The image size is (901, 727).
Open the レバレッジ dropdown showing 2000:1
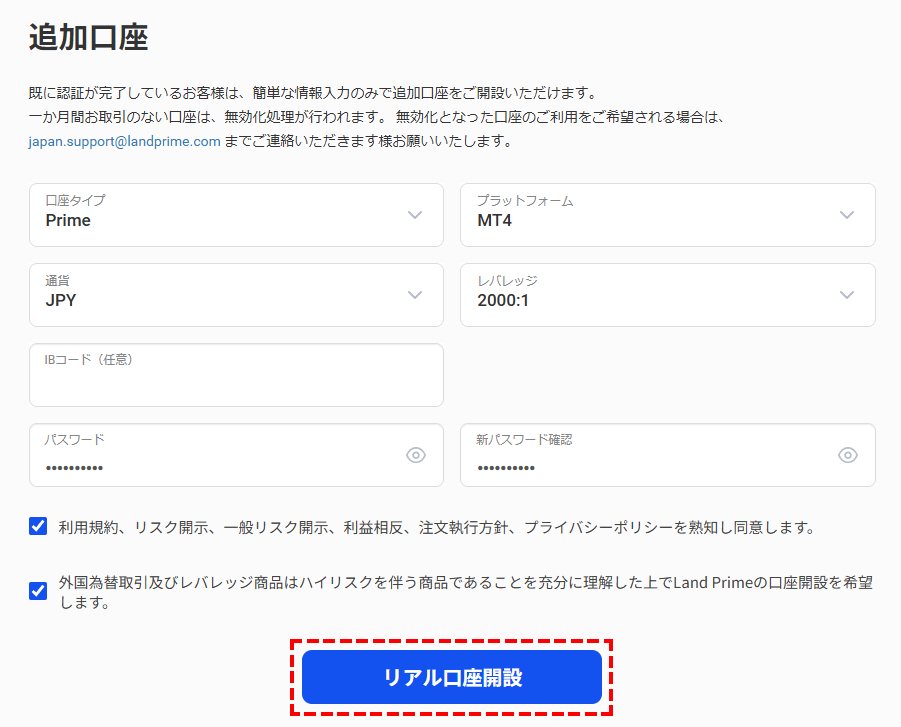click(668, 295)
